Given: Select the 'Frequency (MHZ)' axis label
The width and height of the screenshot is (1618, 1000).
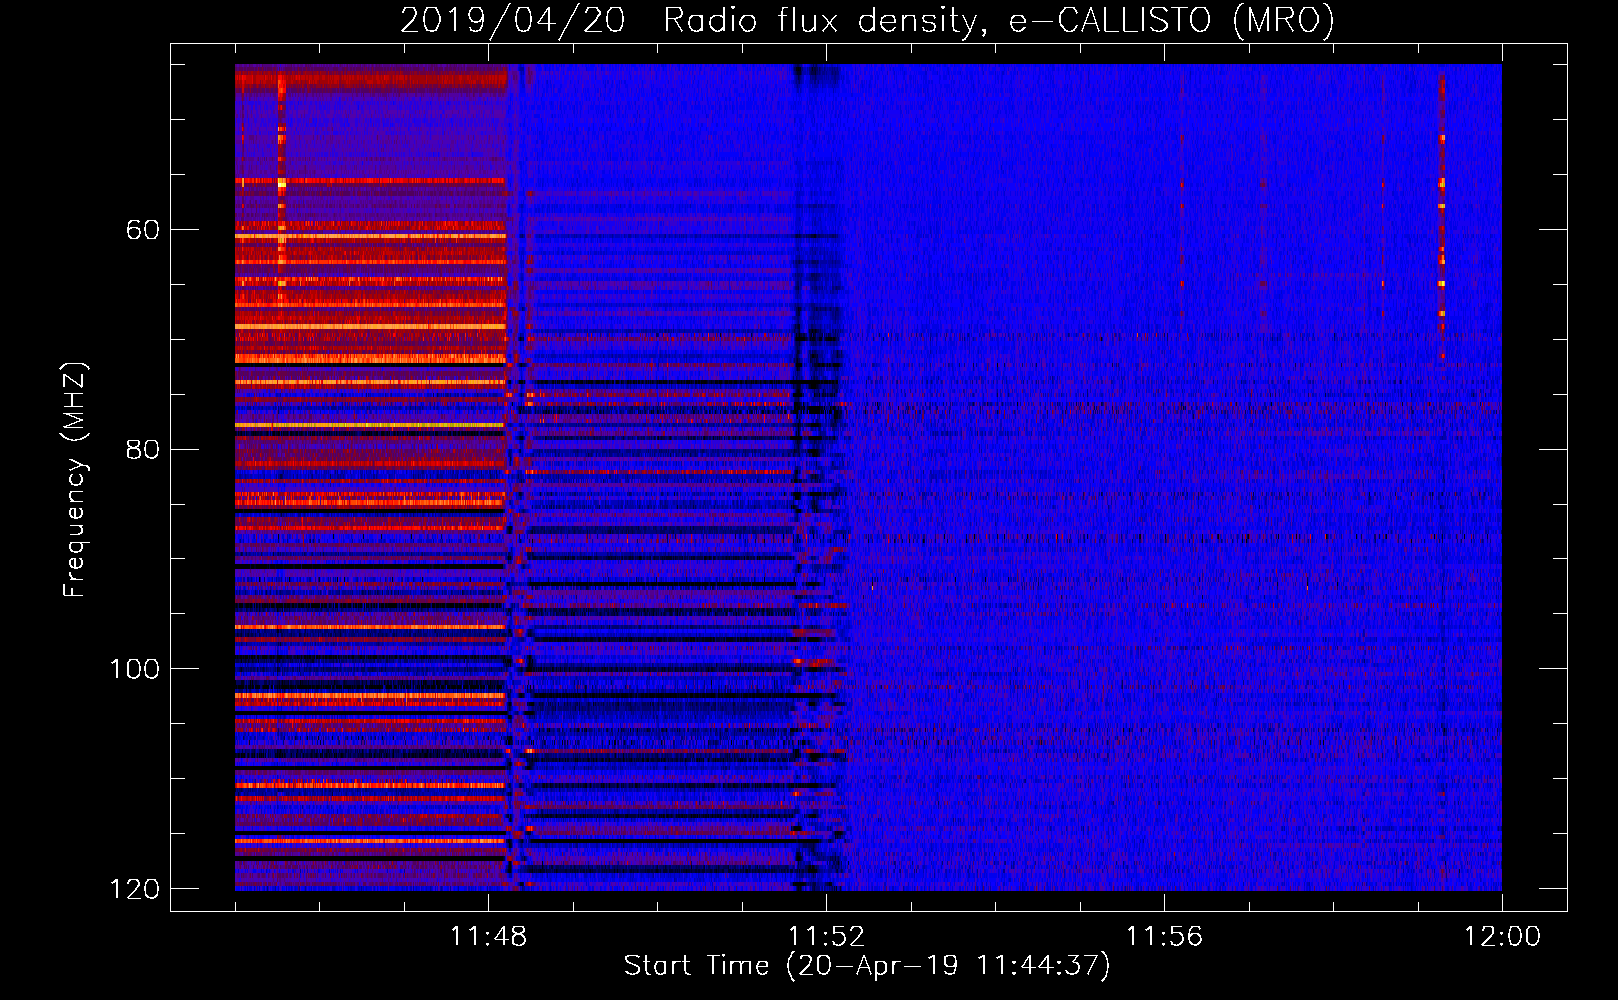Looking at the screenshot, I should coord(74,480).
